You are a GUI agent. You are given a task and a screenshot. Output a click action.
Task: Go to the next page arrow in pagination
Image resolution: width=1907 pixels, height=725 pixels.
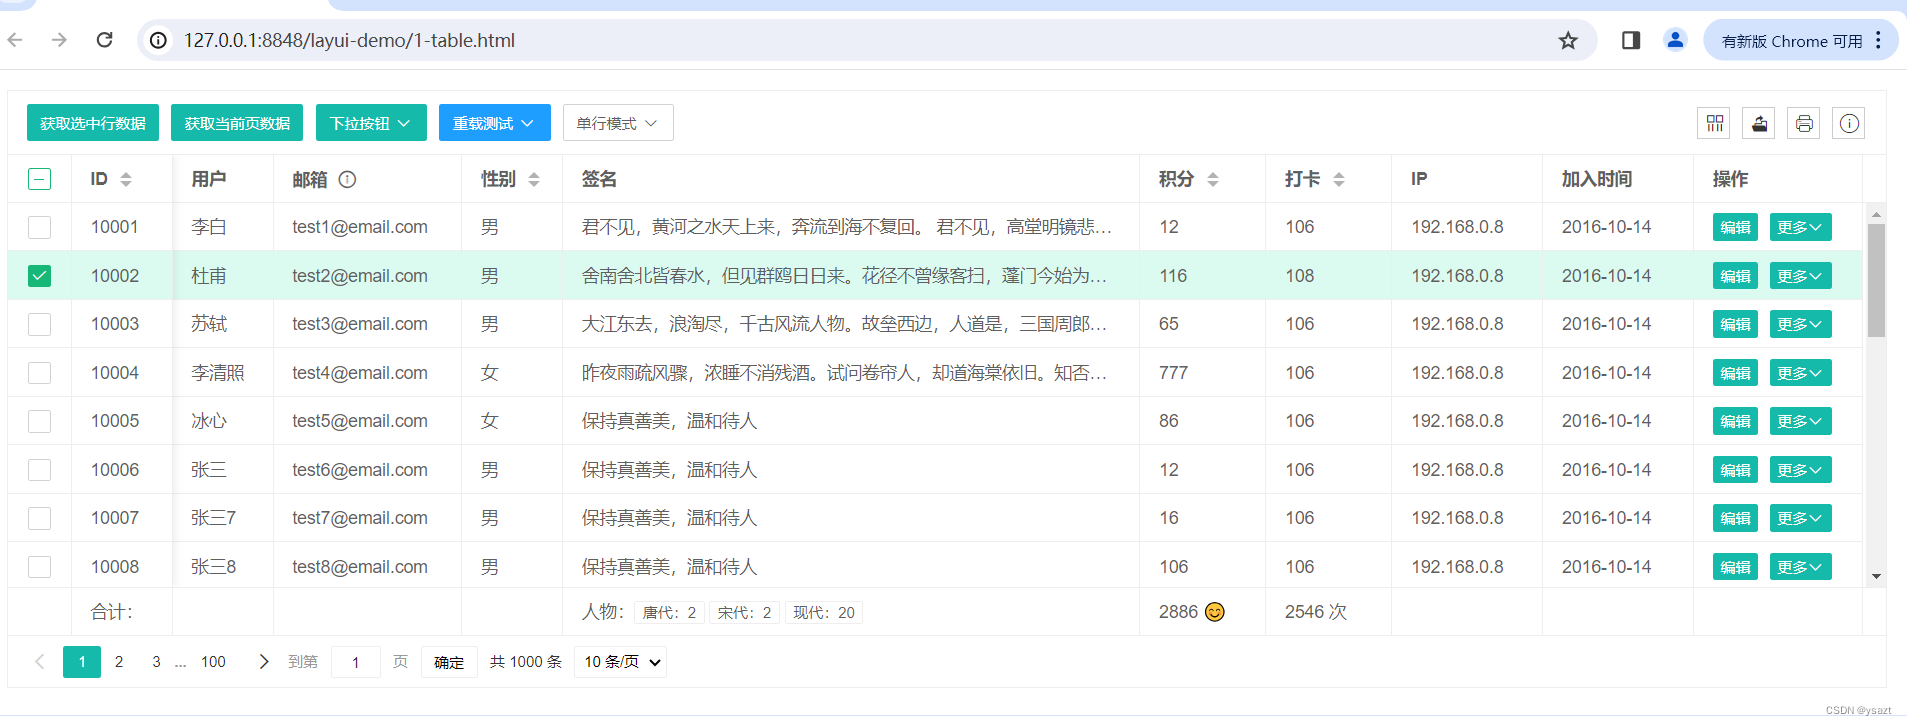(264, 662)
